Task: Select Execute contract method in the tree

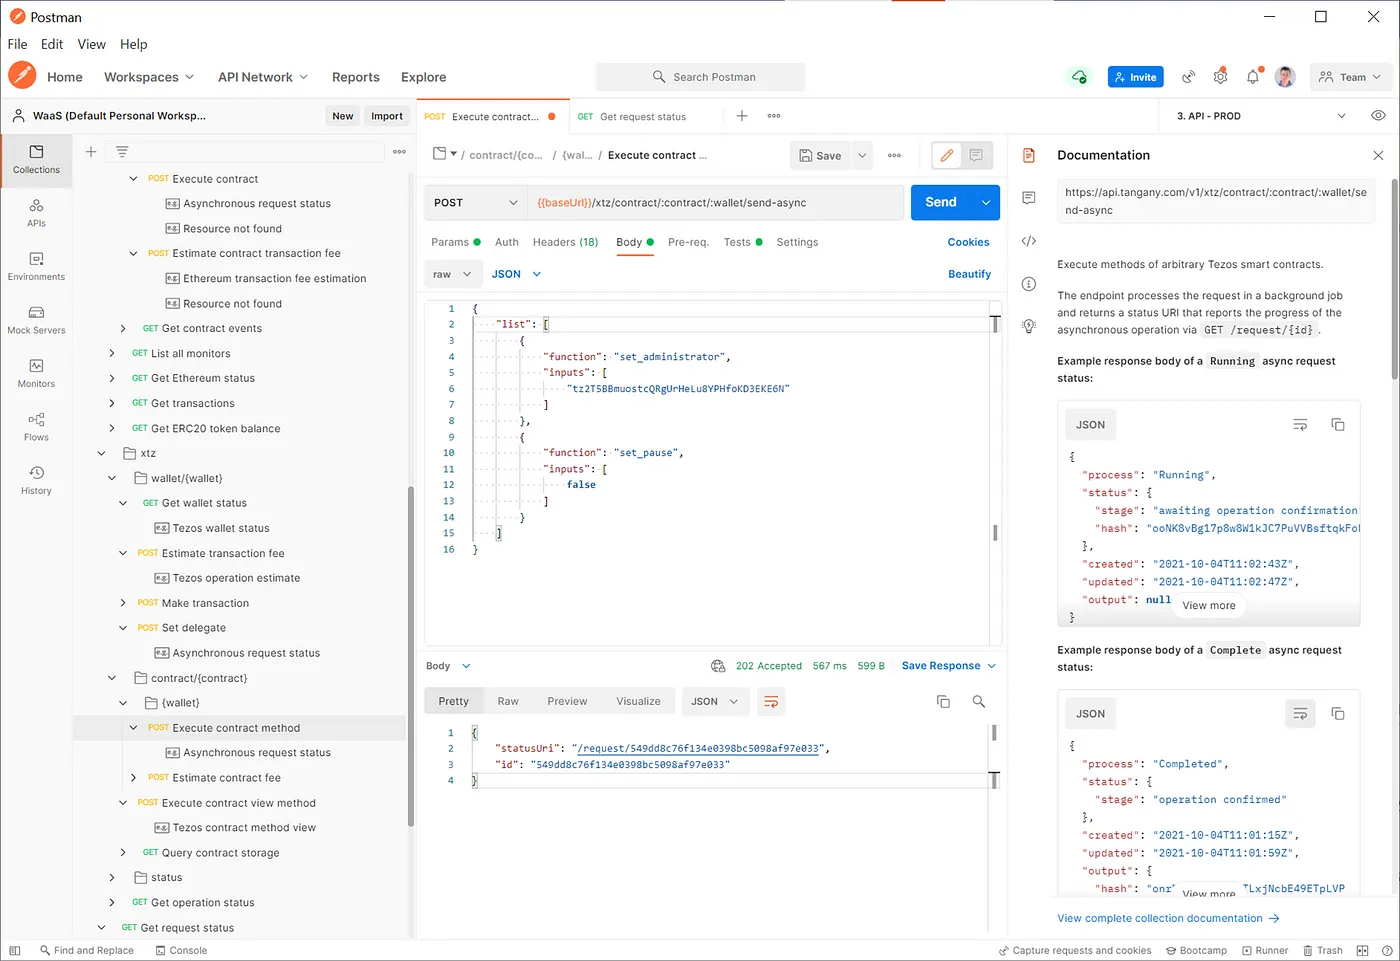Action: click(236, 728)
